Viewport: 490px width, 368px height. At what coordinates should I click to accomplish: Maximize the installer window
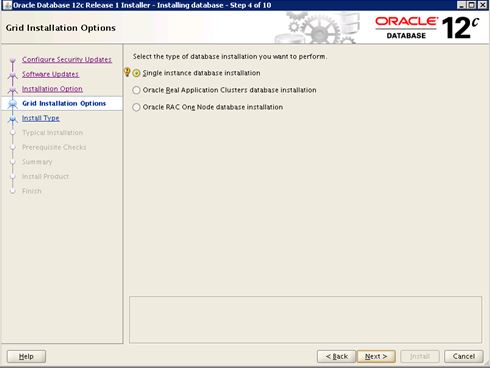pyautogui.click(x=471, y=5)
